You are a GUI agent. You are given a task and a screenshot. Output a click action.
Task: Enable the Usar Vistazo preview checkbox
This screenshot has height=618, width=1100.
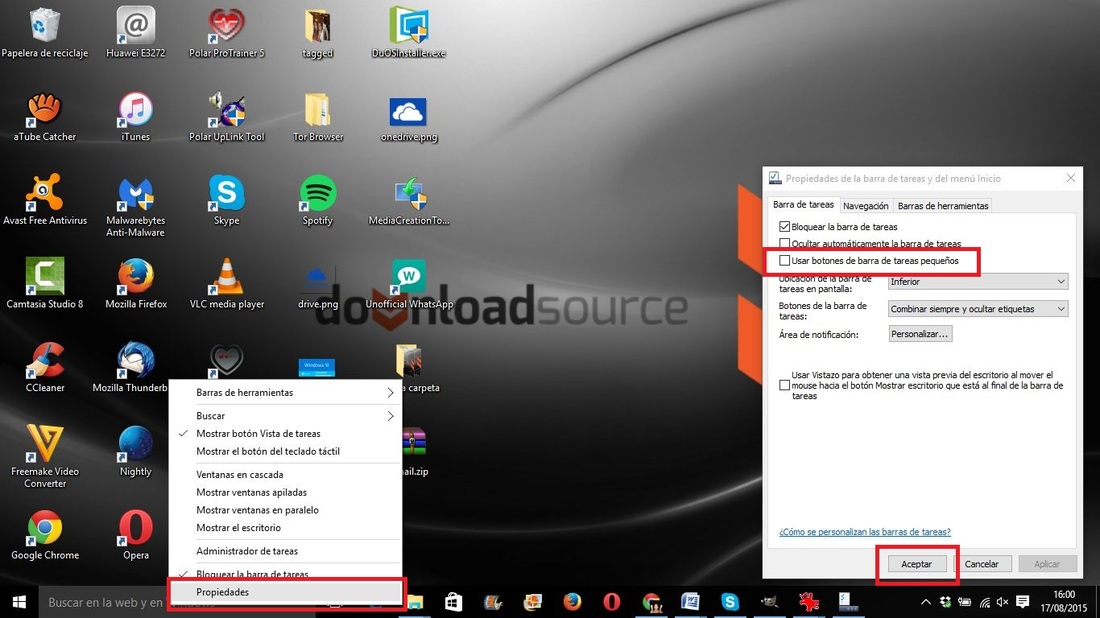[784, 385]
